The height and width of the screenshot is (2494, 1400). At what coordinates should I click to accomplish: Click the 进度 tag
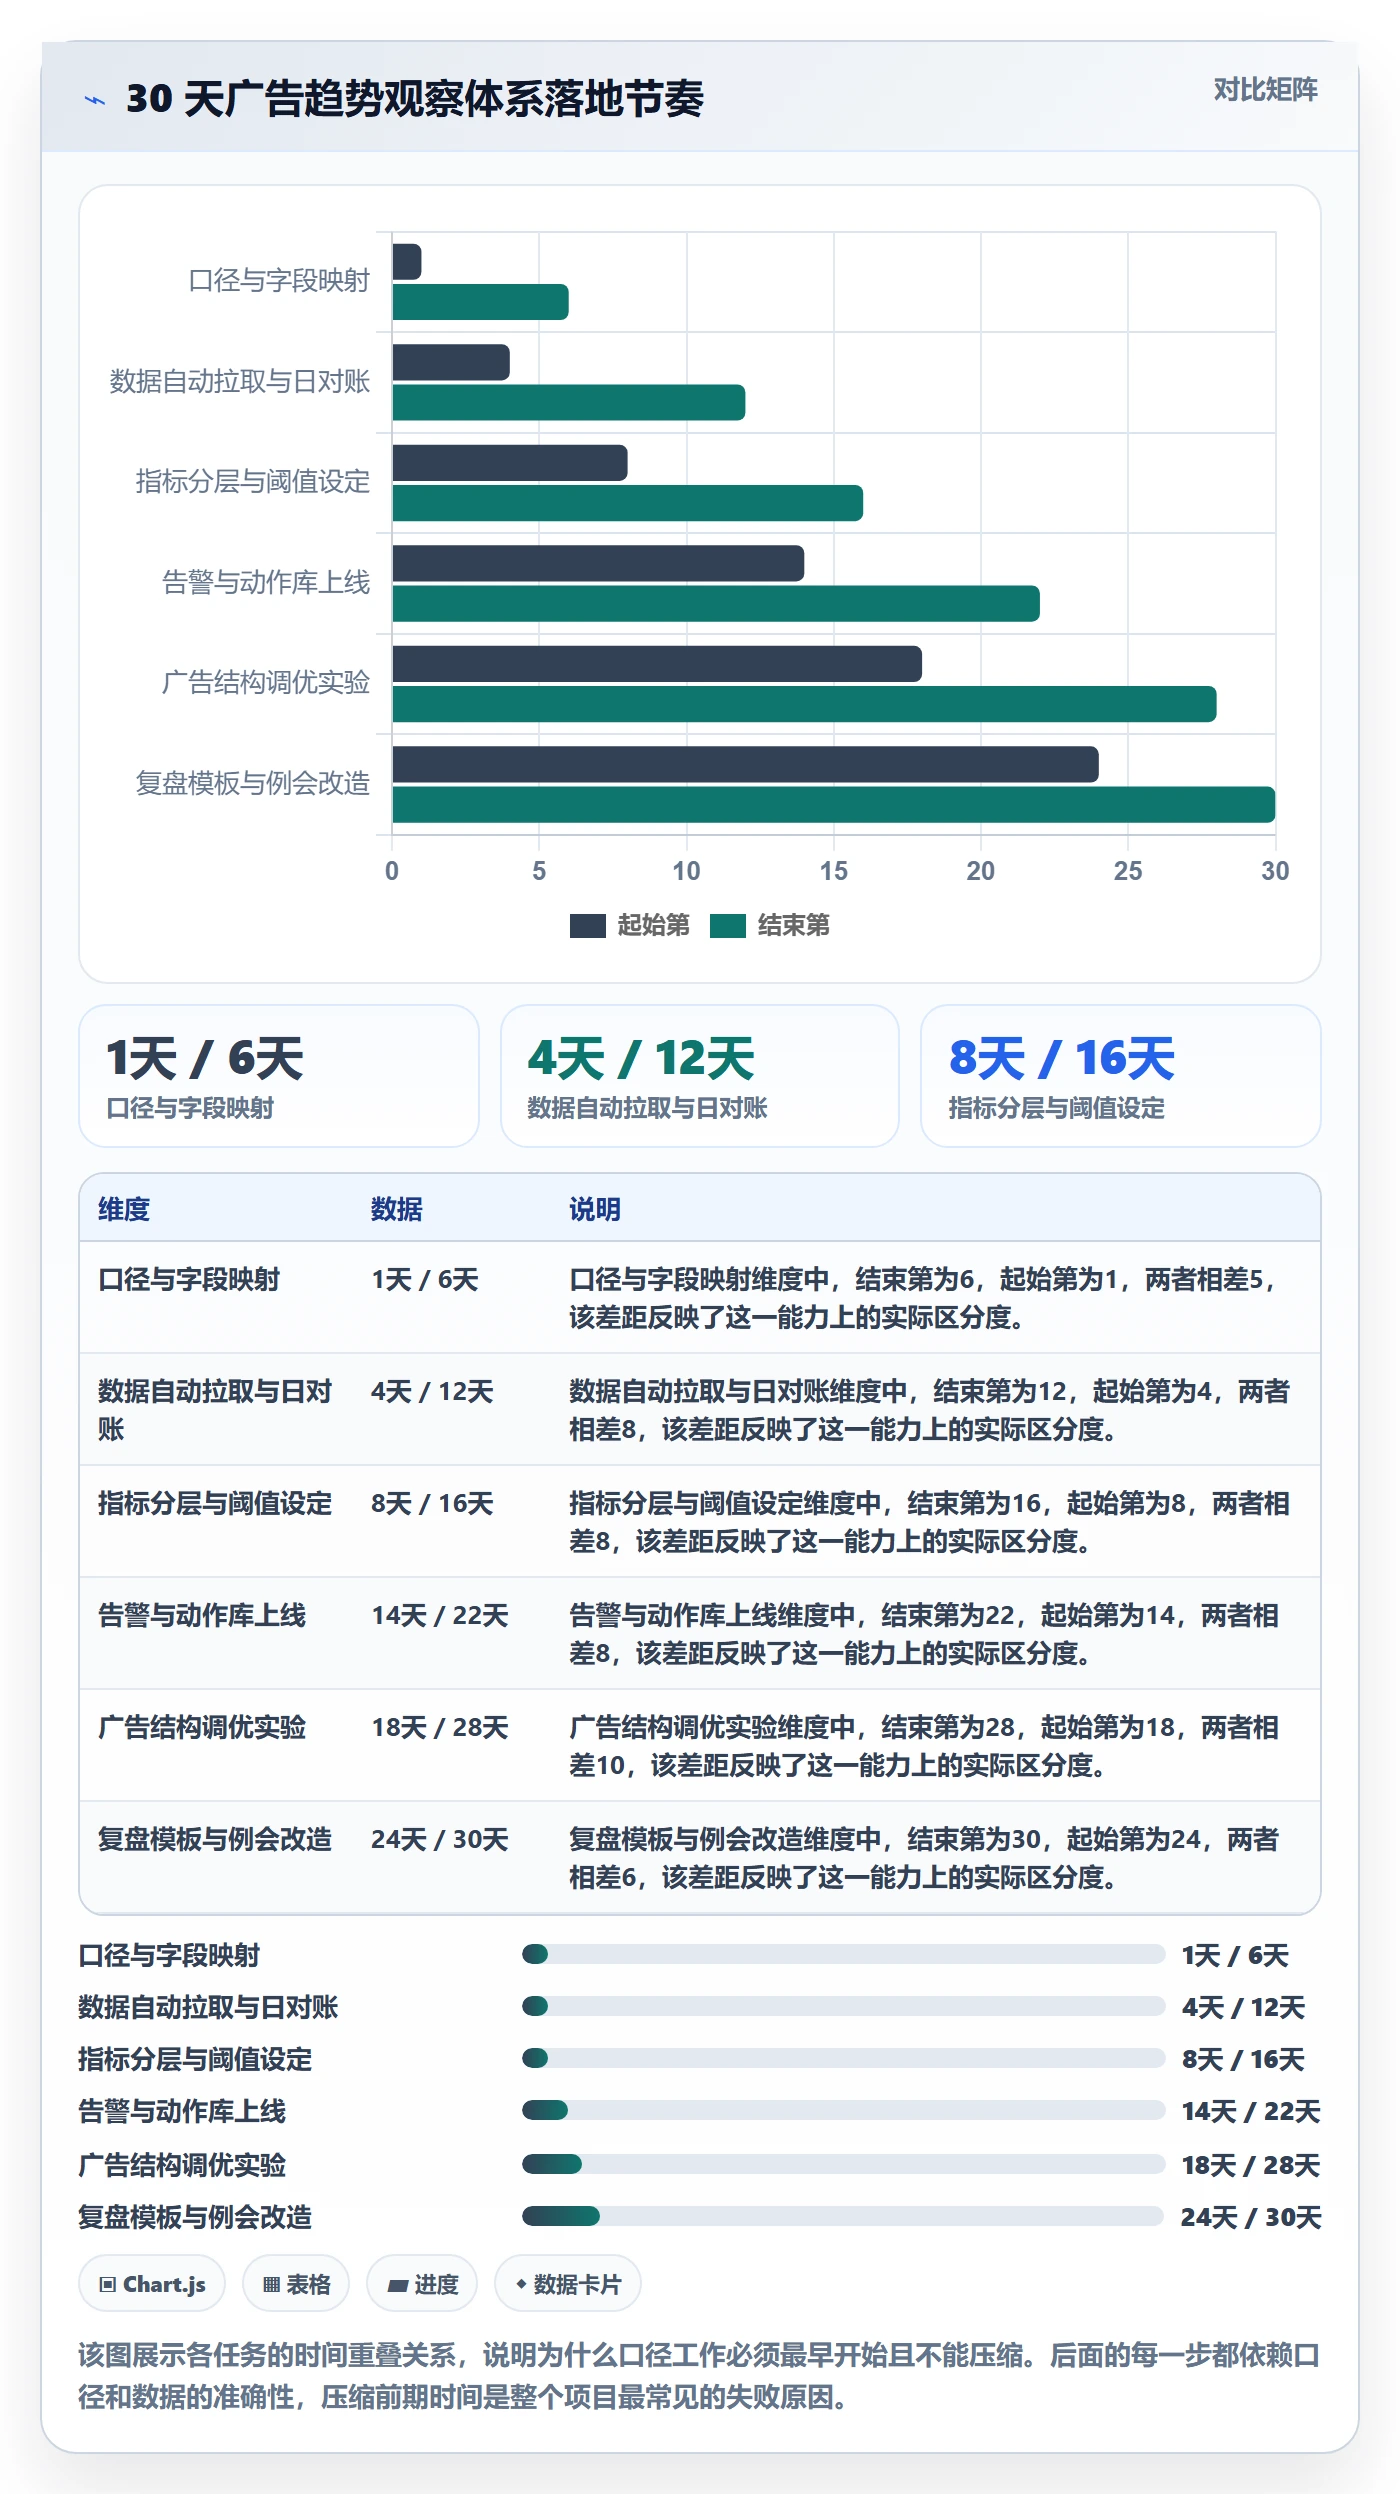[422, 2284]
